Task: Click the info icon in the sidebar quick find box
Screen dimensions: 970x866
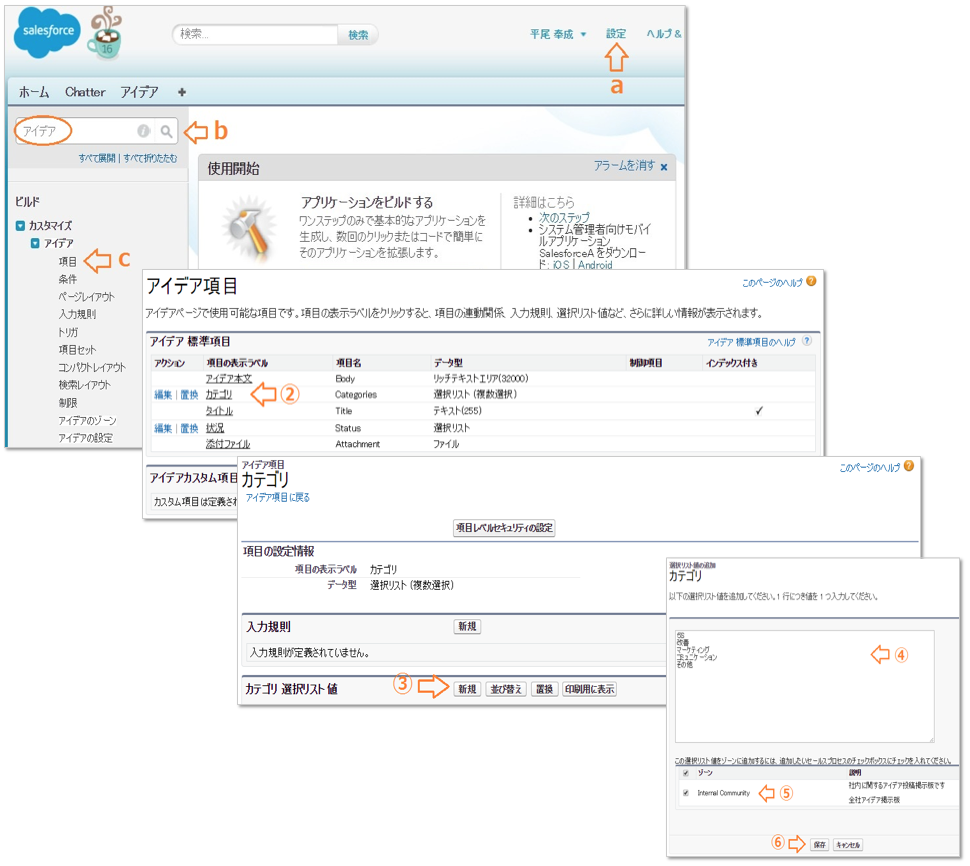Action: pos(144,131)
